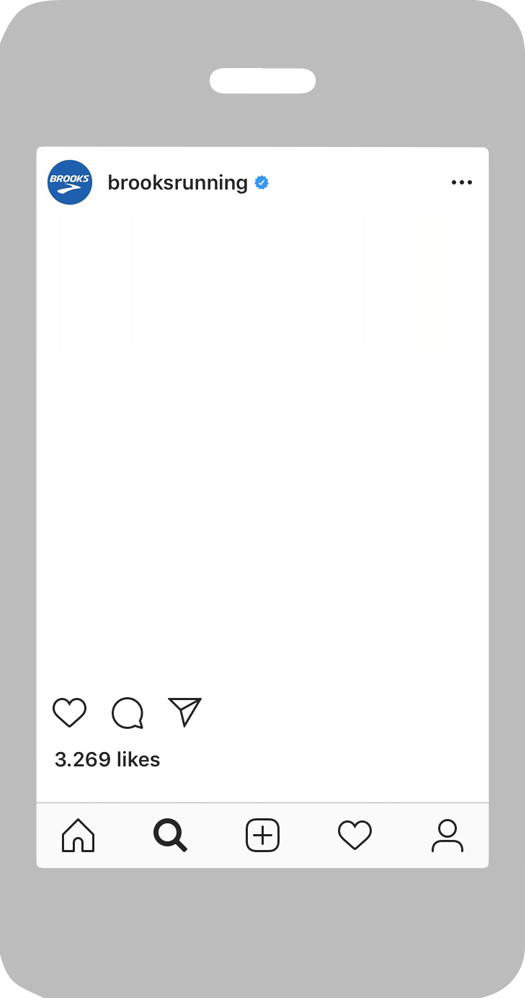This screenshot has width=525, height=998.
Task: Create a new post with the plus icon
Action: coord(263,835)
